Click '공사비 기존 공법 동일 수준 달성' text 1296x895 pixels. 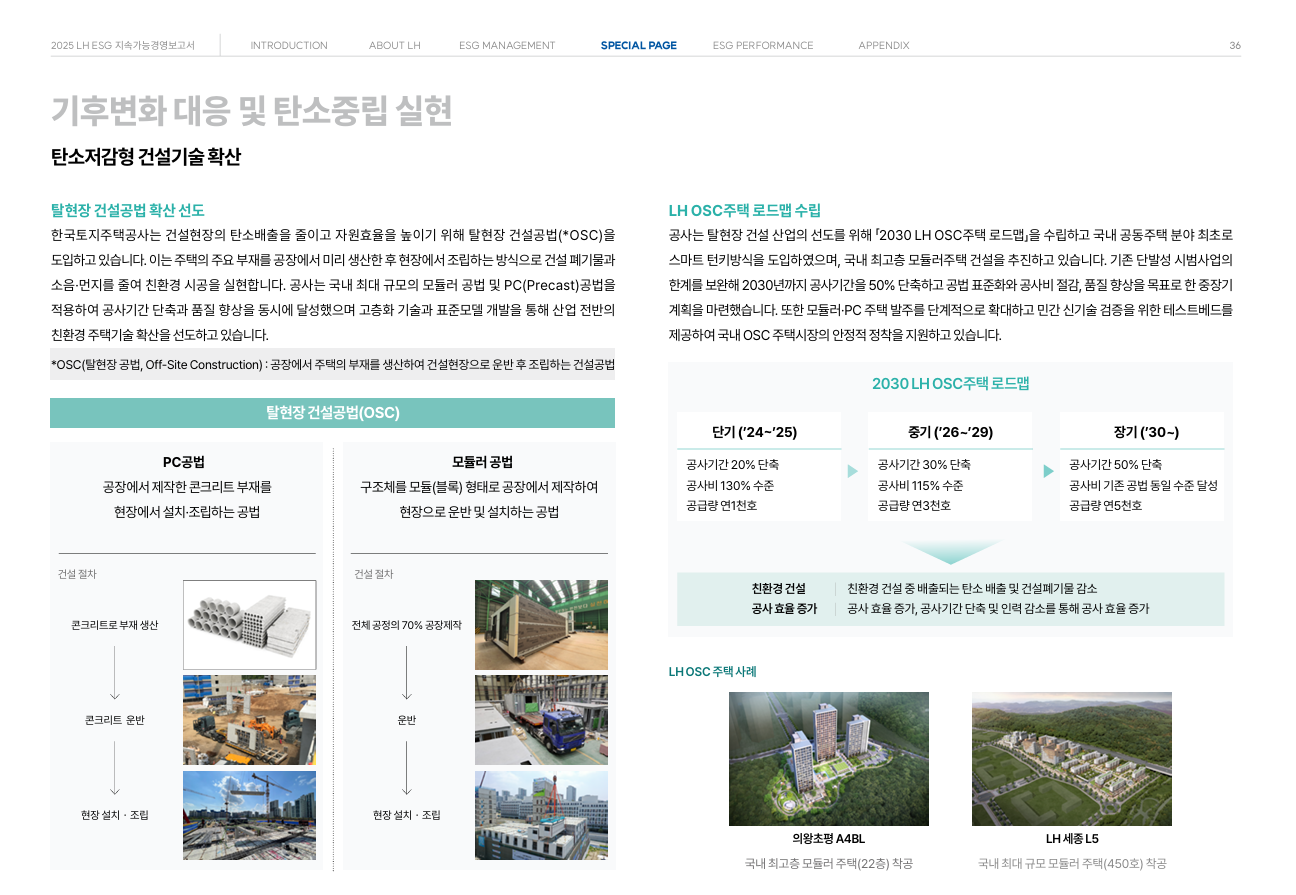tap(1143, 486)
